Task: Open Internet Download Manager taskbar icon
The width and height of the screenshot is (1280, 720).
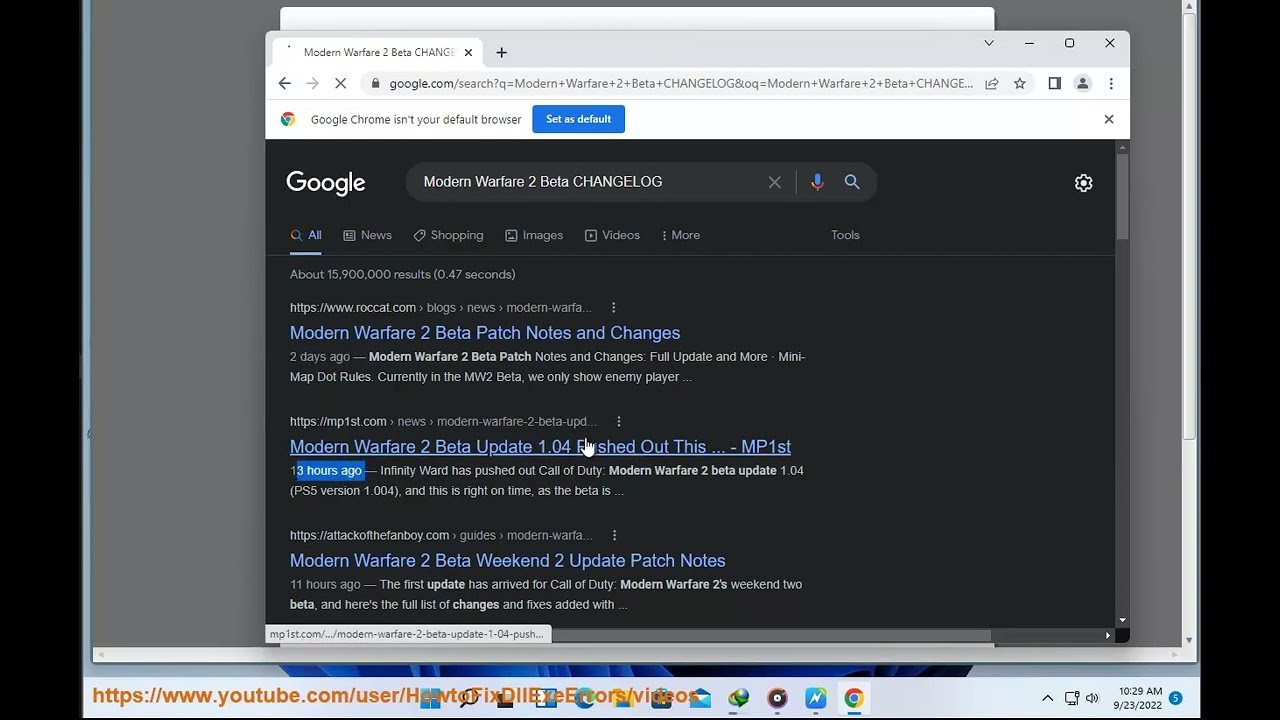Action: [739, 699]
